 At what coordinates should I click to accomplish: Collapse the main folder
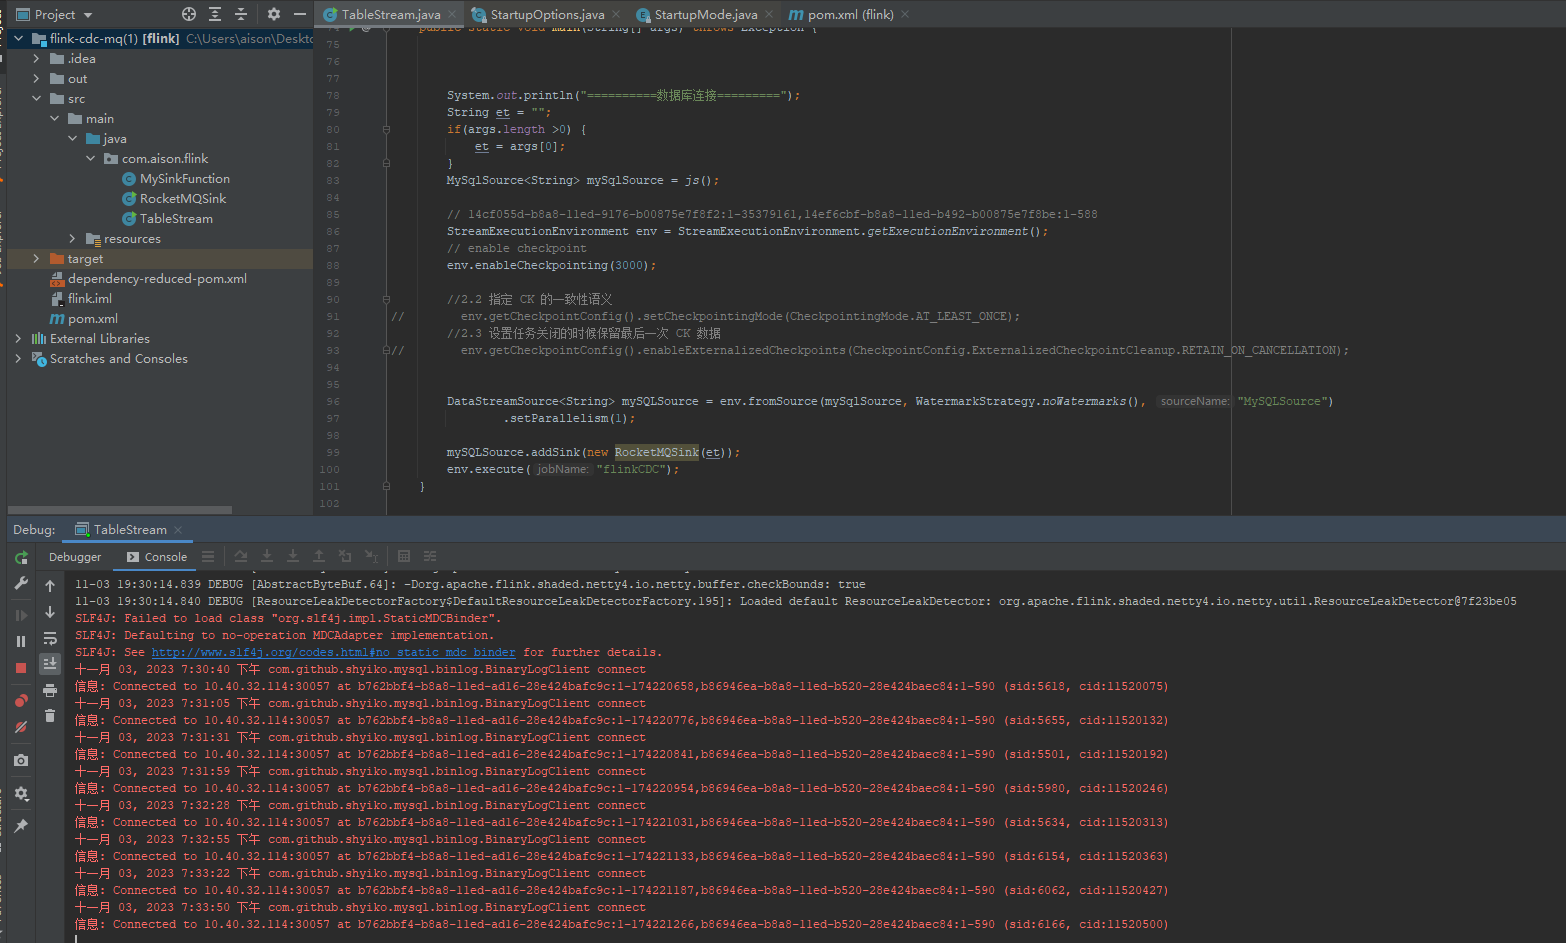coord(54,118)
